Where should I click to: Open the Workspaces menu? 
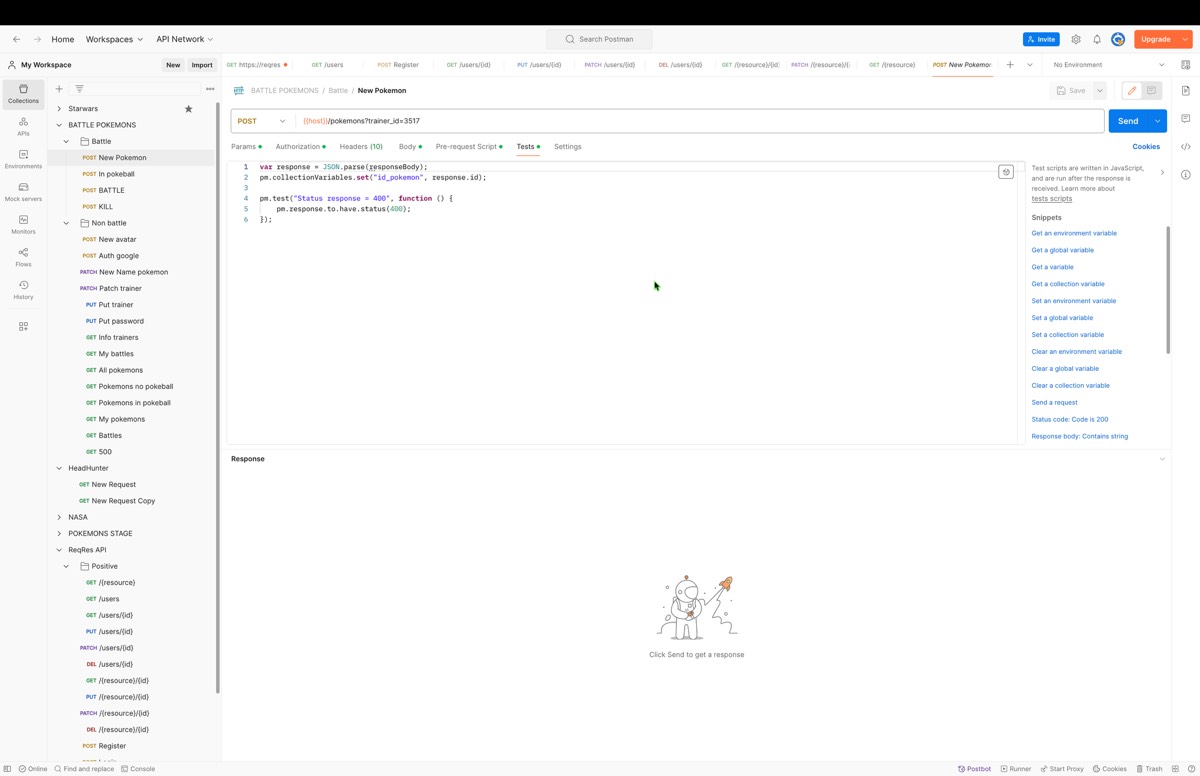[x=114, y=39]
